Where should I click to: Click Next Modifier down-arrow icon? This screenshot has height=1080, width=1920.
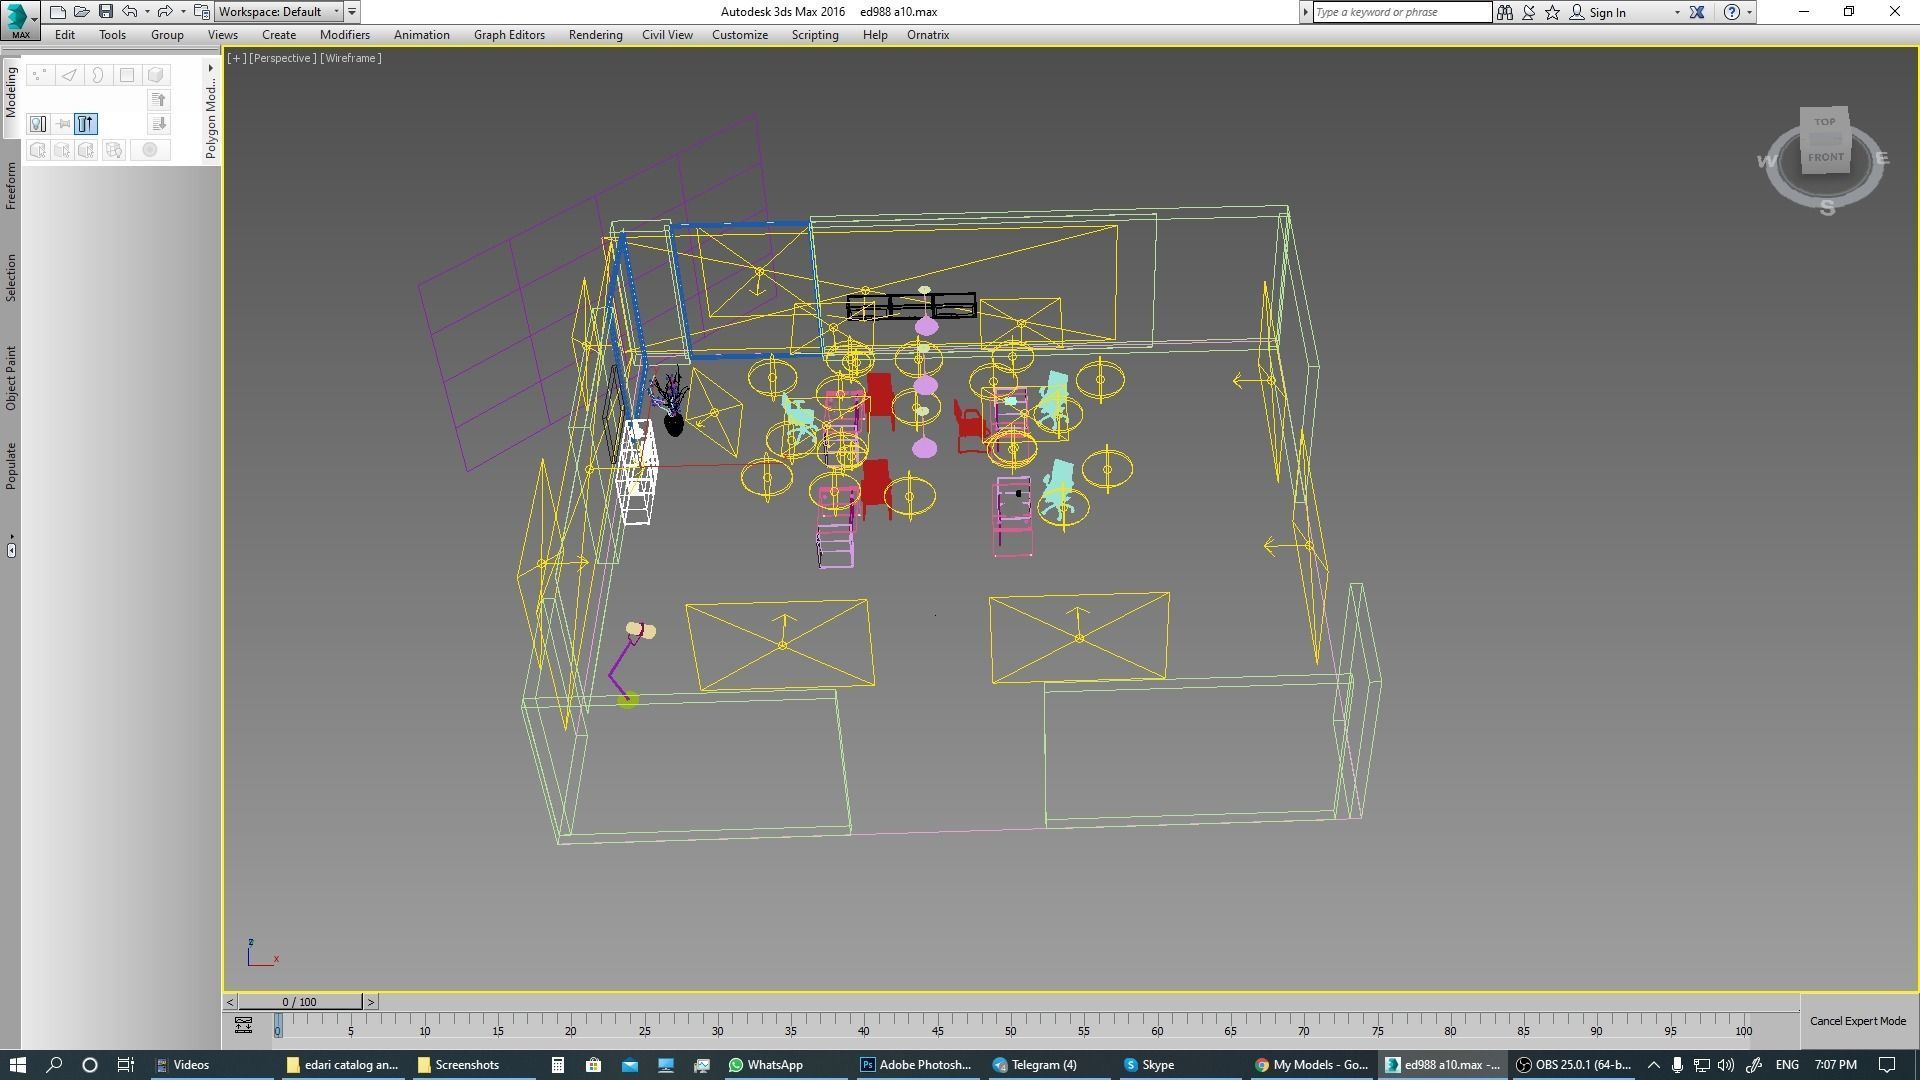pos(159,124)
